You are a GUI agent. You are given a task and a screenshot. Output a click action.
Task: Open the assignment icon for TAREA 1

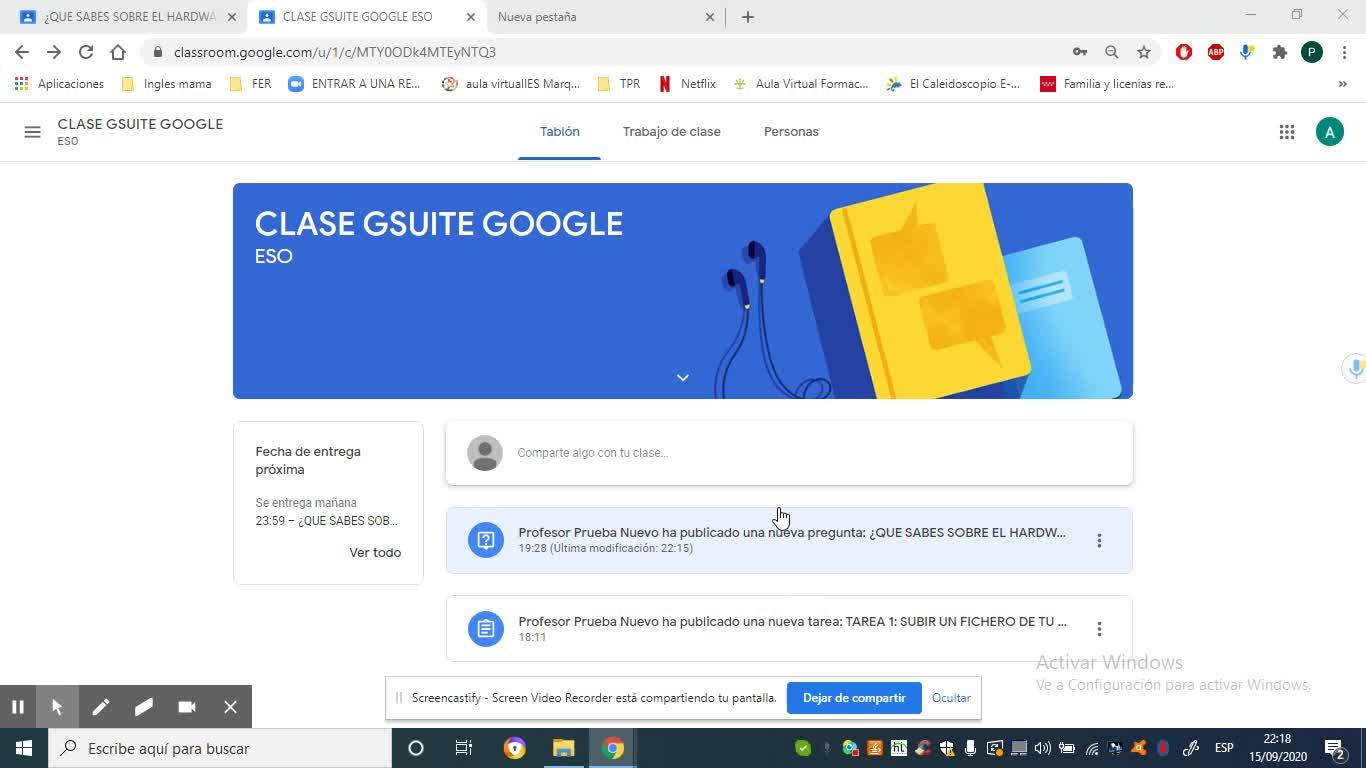[486, 629]
